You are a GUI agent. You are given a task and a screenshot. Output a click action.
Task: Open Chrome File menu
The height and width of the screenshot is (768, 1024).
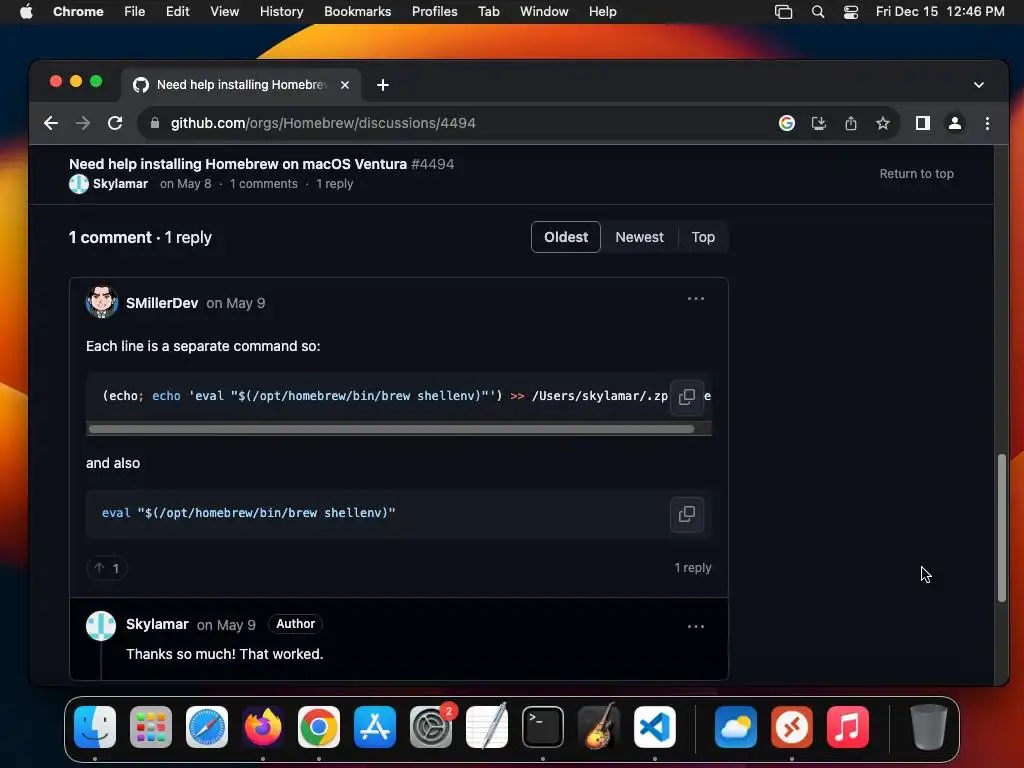(135, 12)
